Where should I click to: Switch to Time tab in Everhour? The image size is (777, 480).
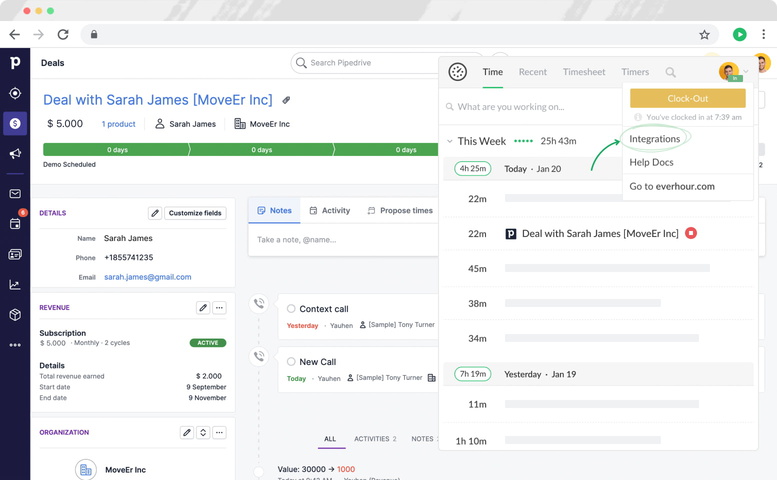pyautogui.click(x=493, y=72)
